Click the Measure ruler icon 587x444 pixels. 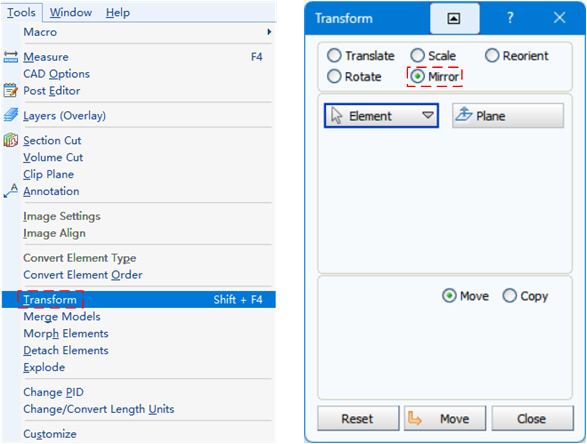point(10,57)
